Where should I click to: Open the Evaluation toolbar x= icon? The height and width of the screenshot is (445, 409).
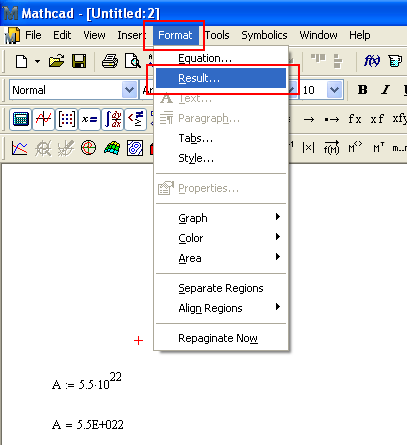pyautogui.click(x=89, y=119)
